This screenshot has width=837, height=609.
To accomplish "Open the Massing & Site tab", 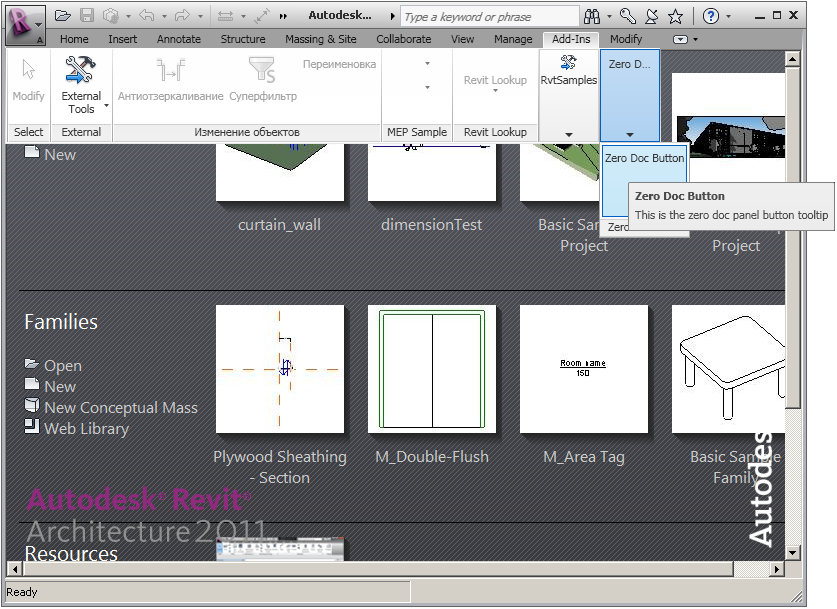I will tap(320, 39).
